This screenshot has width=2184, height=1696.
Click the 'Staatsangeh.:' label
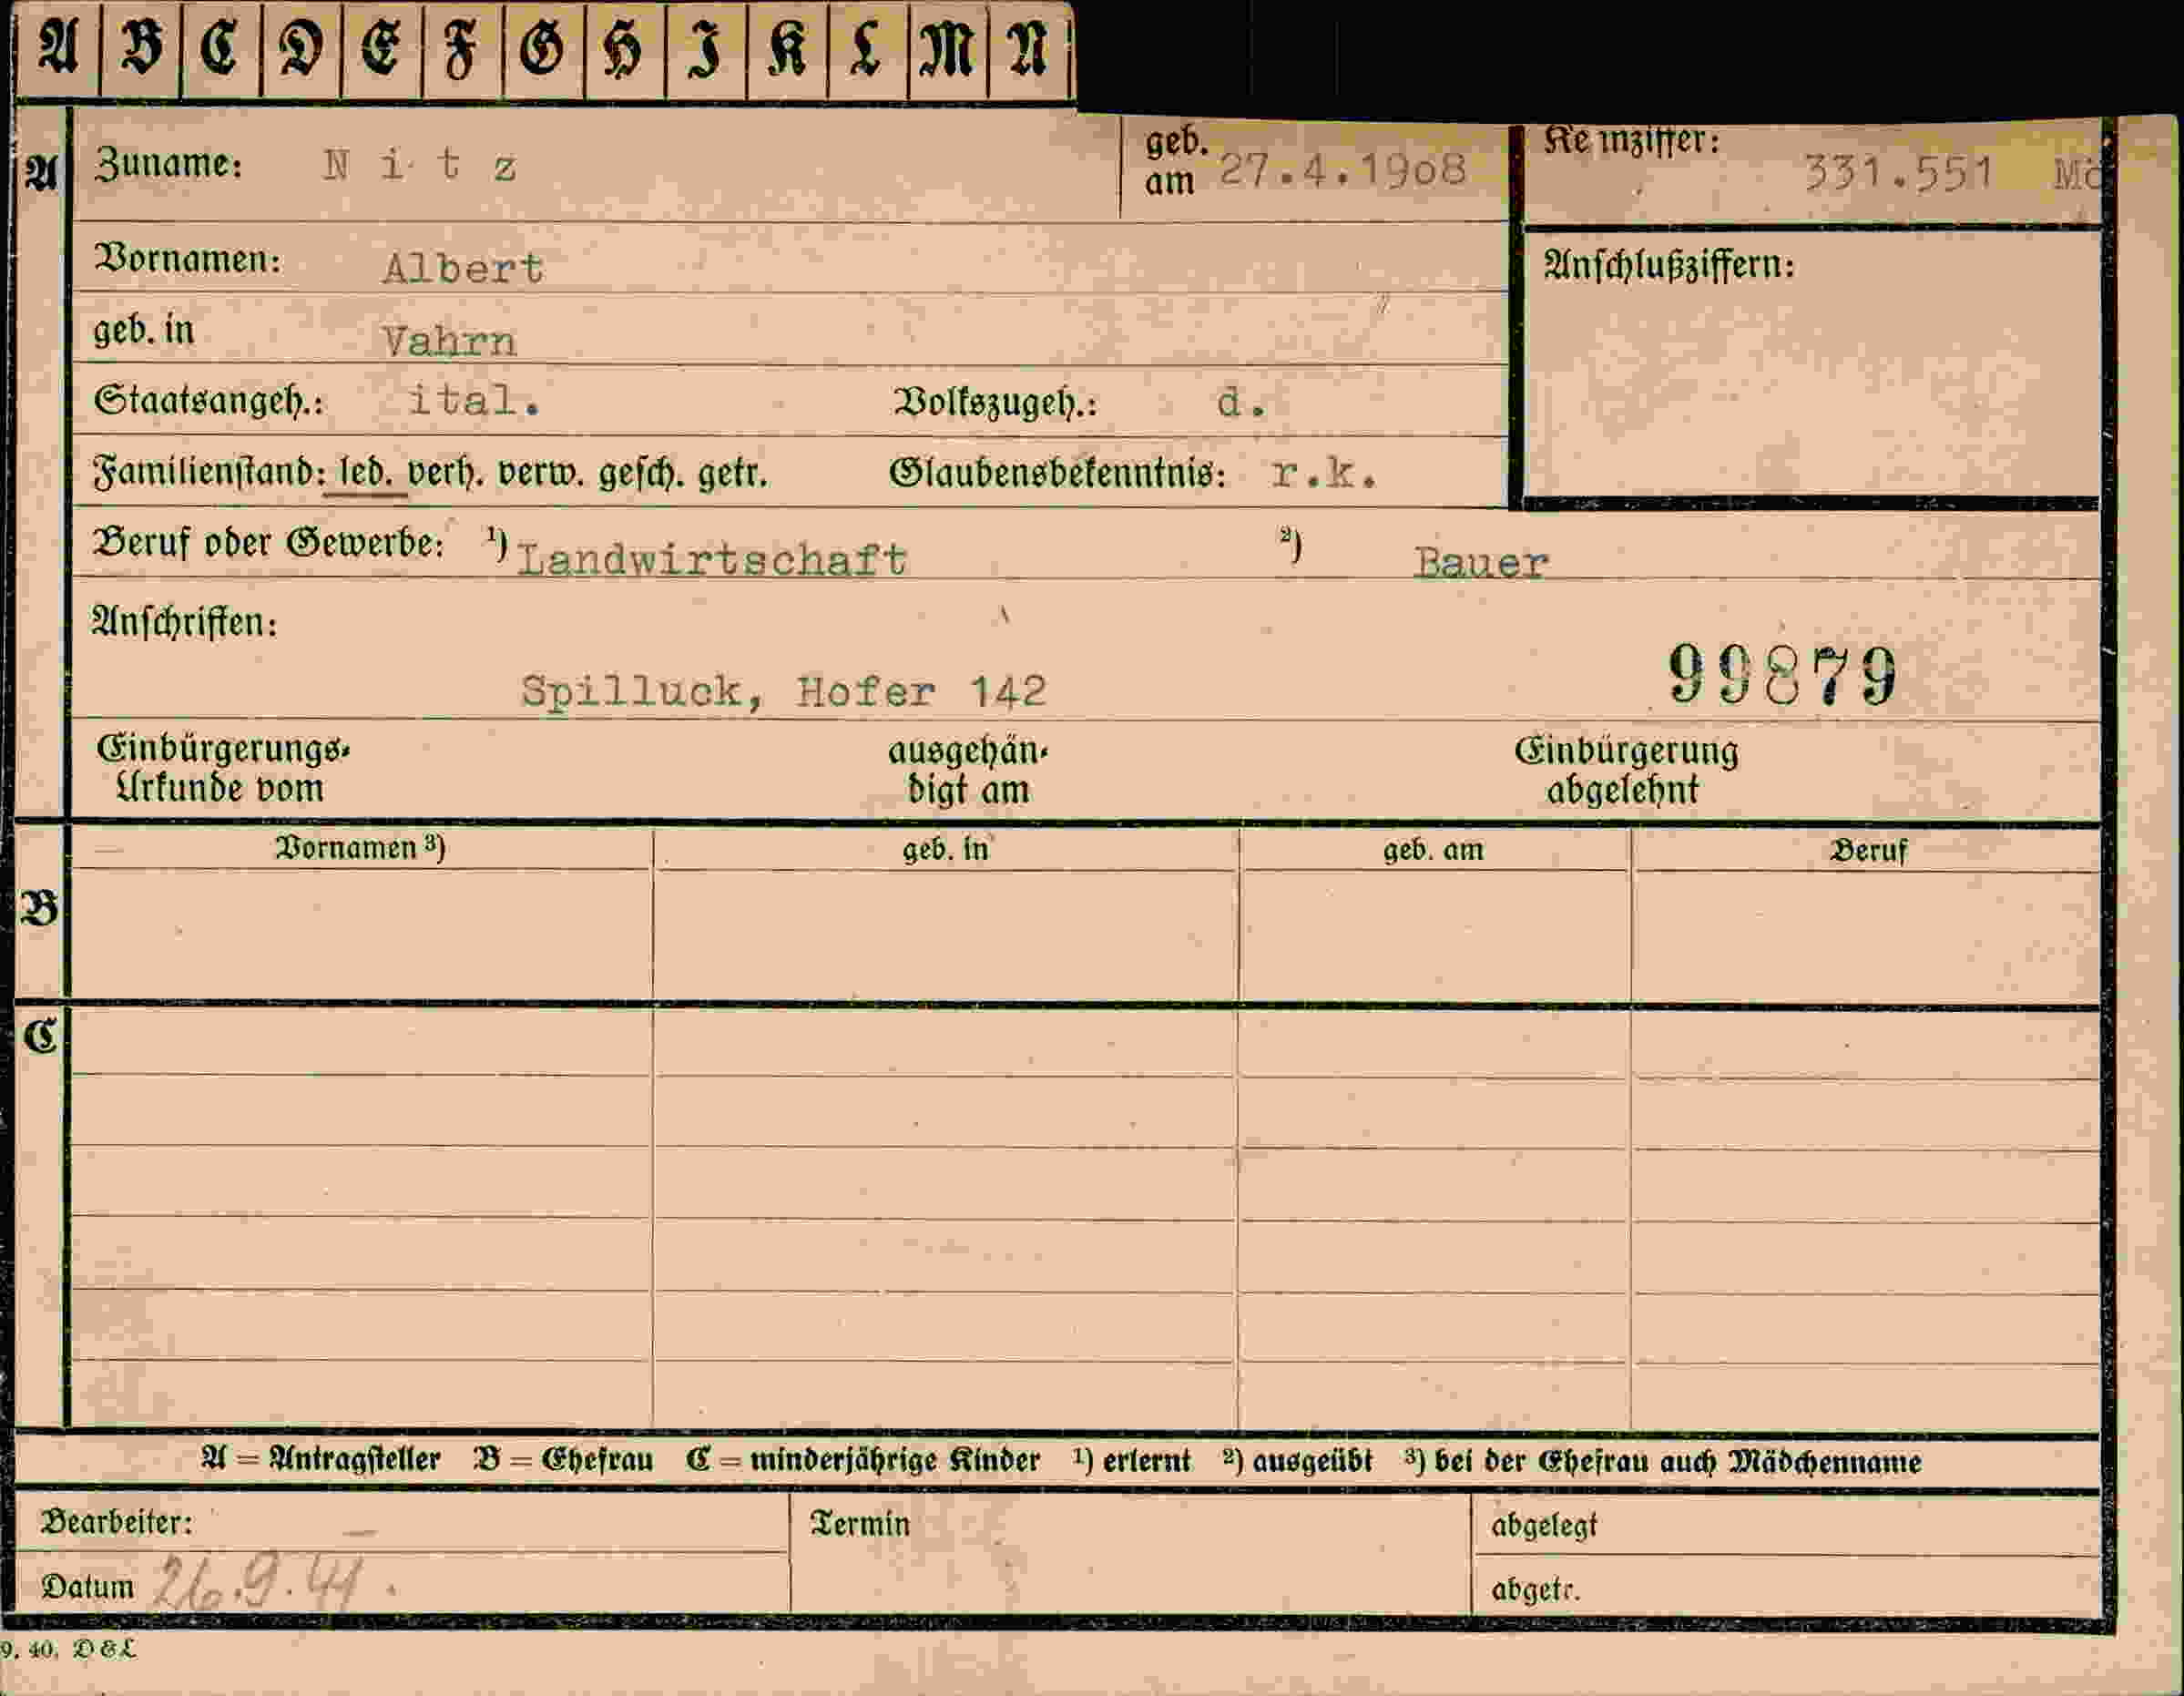[209, 401]
